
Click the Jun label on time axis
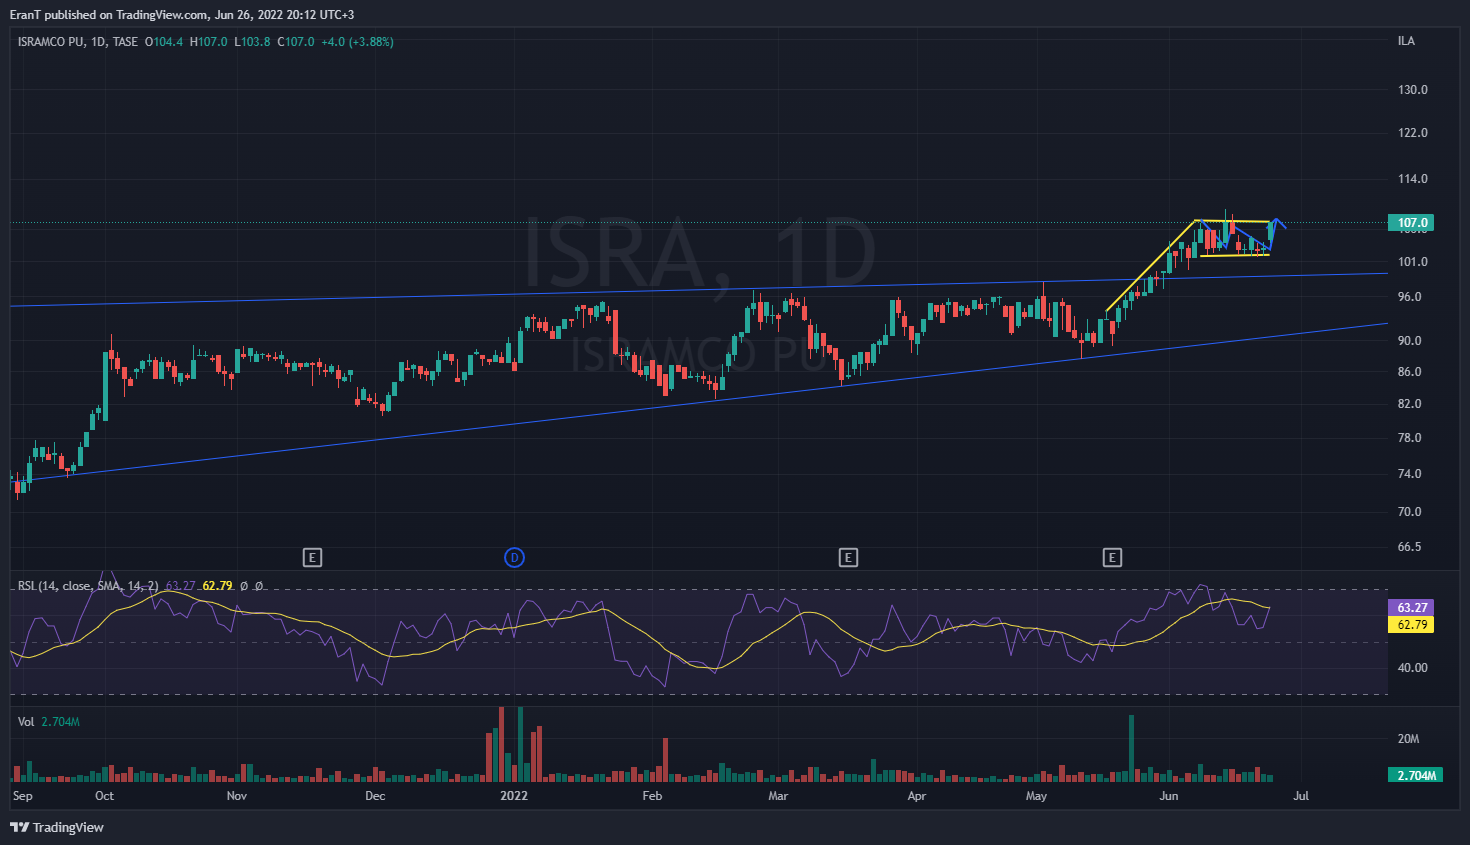coord(1168,796)
